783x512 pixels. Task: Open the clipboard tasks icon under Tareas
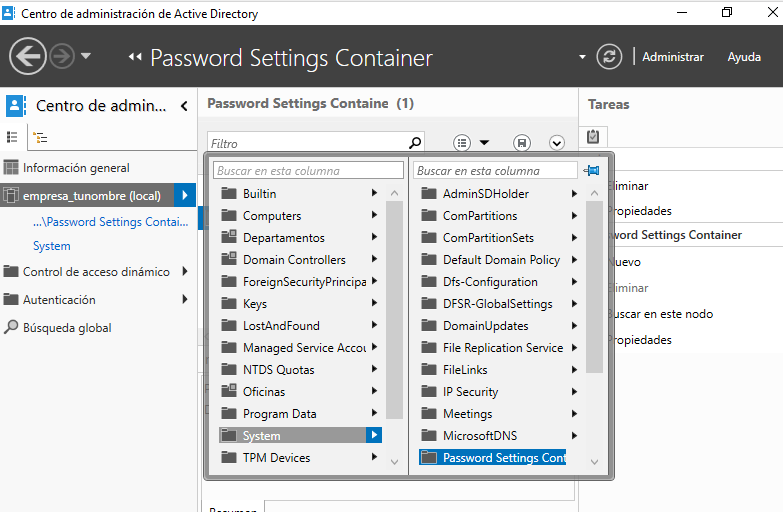593,136
